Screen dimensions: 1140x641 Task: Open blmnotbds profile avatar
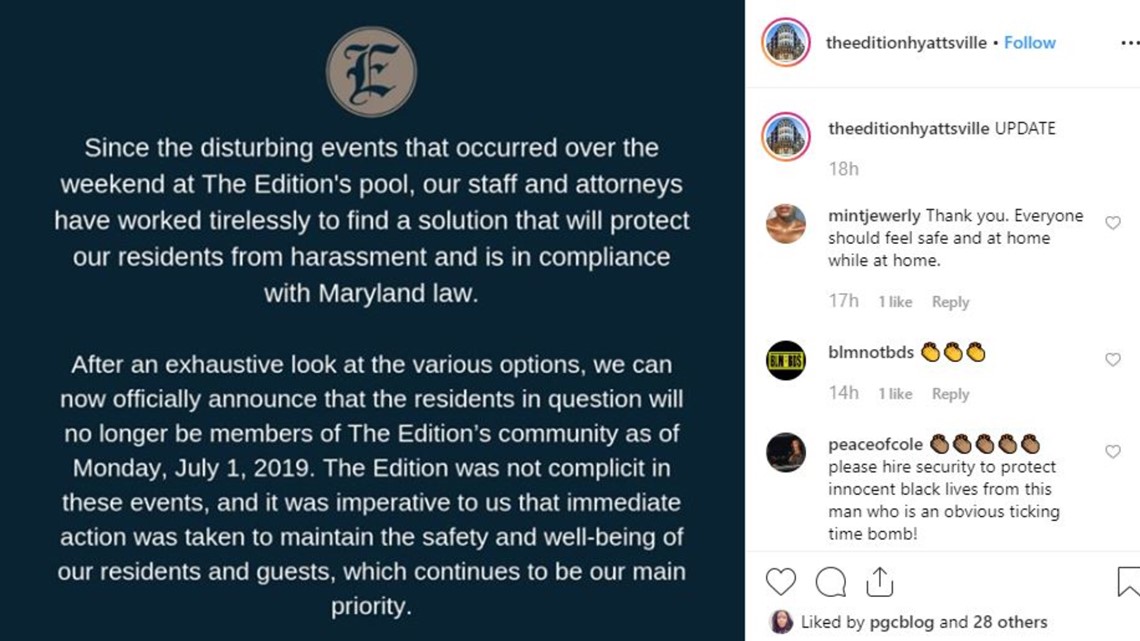click(786, 360)
